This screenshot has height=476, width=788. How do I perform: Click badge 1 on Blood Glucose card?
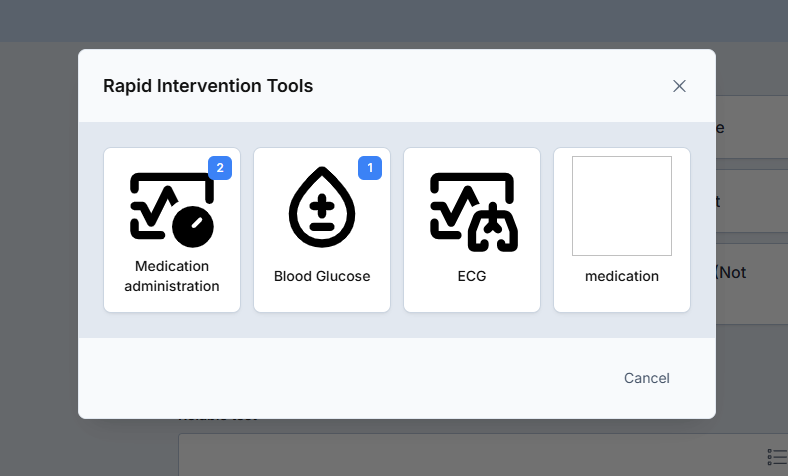click(370, 168)
